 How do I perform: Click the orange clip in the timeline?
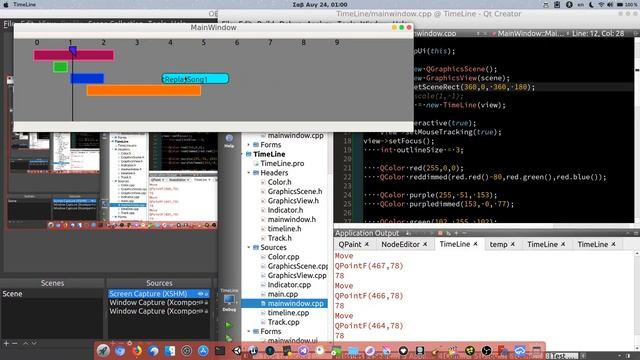point(144,90)
